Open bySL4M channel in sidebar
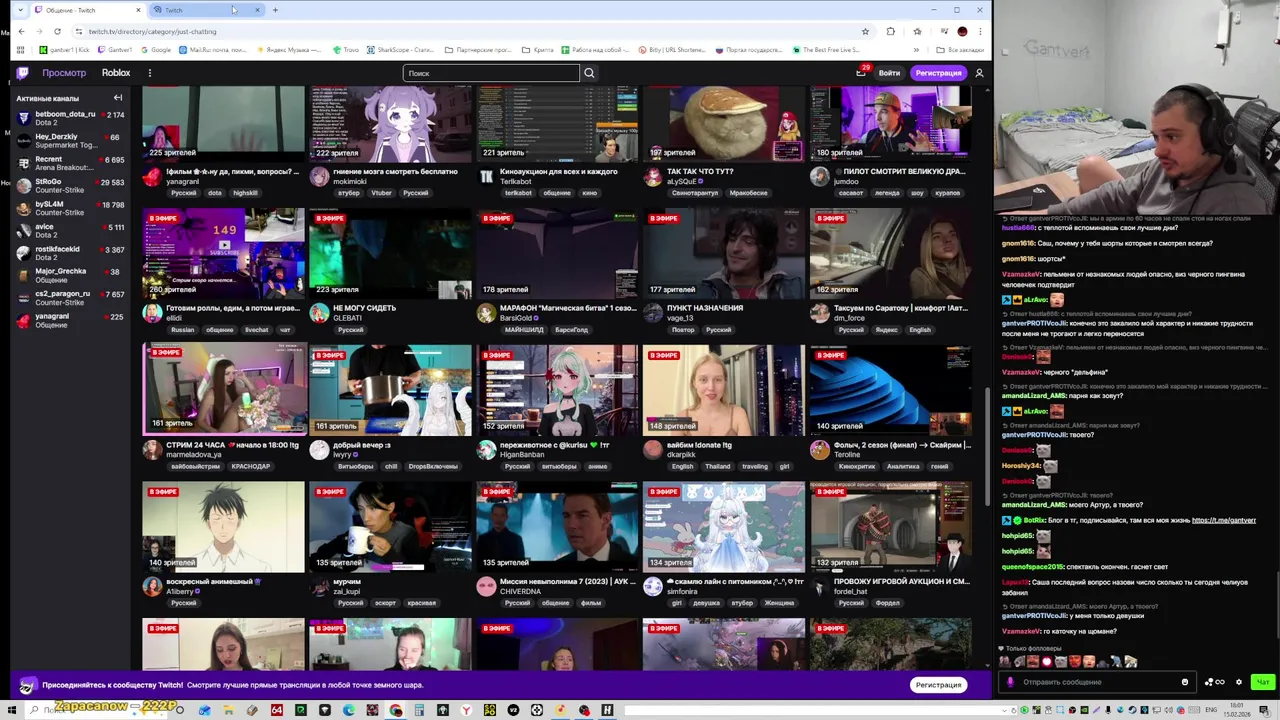Screen dimensions: 1280x720 [70, 208]
